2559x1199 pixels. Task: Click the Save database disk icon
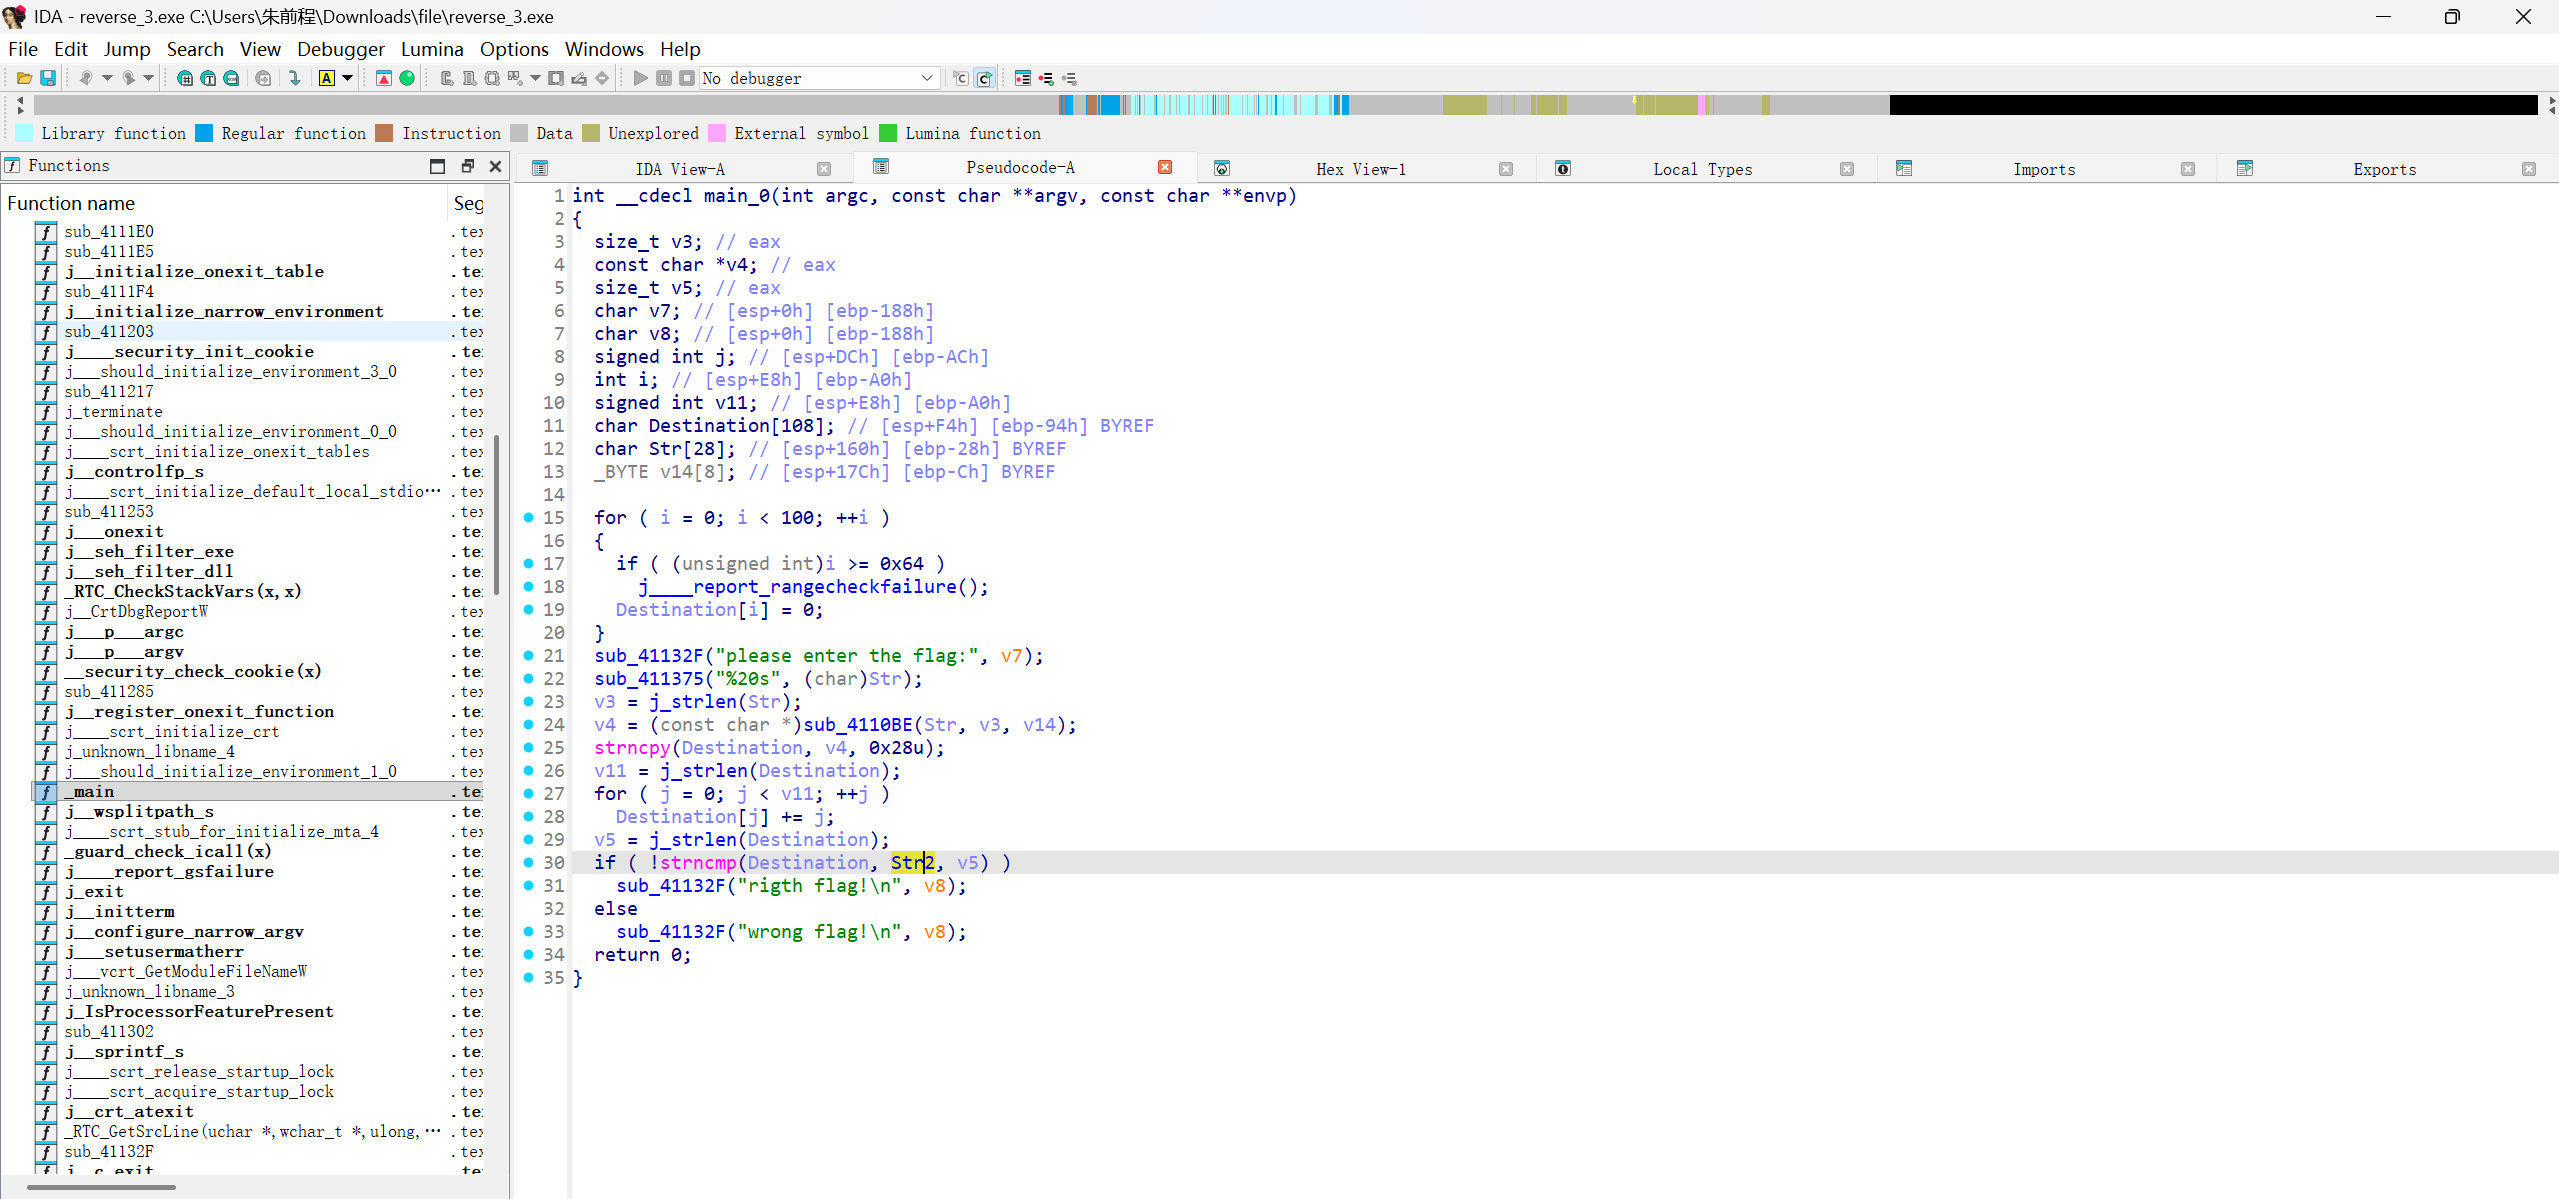pos(47,78)
